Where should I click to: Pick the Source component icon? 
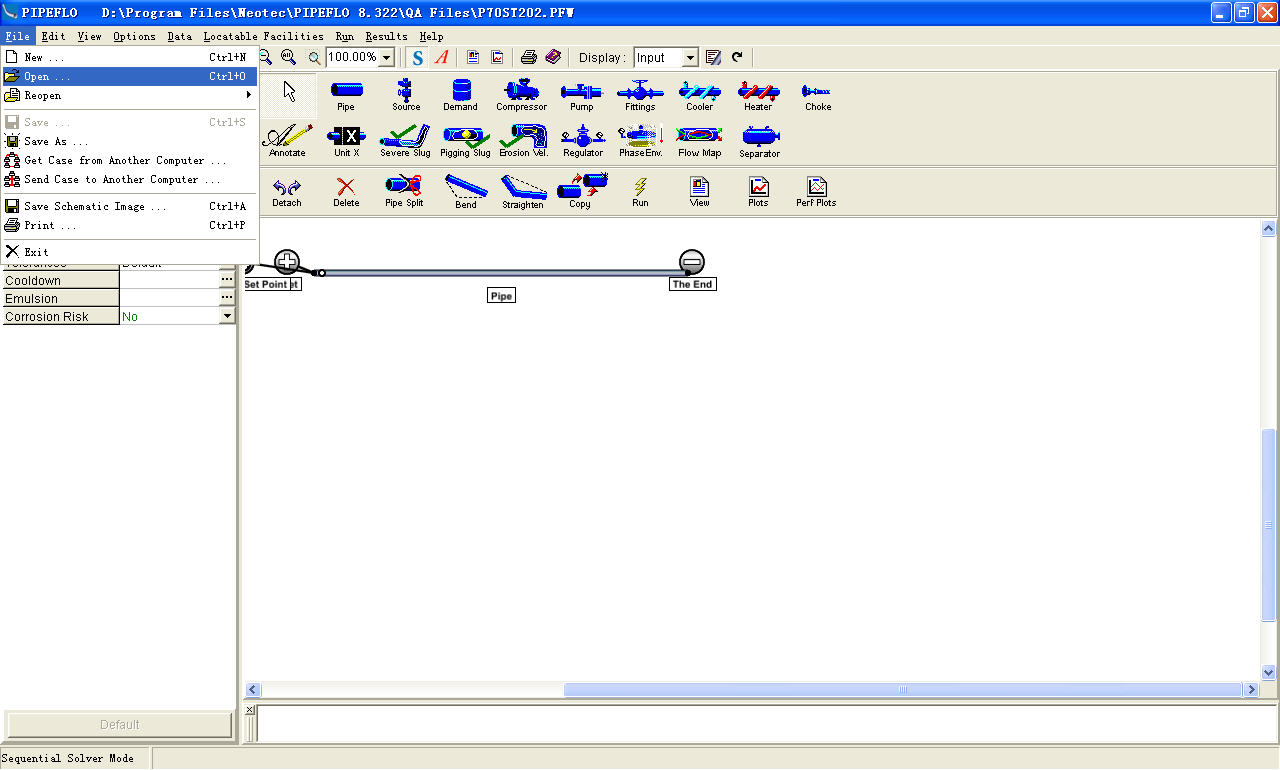click(x=406, y=95)
